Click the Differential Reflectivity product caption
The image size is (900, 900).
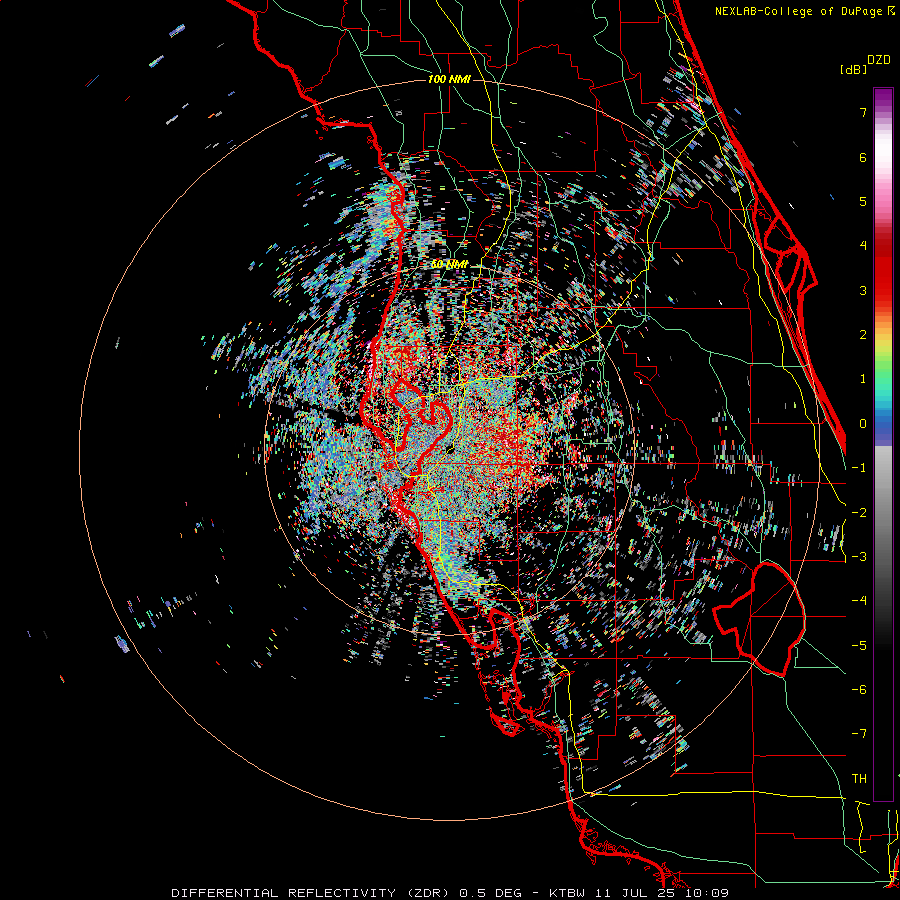coord(450,893)
